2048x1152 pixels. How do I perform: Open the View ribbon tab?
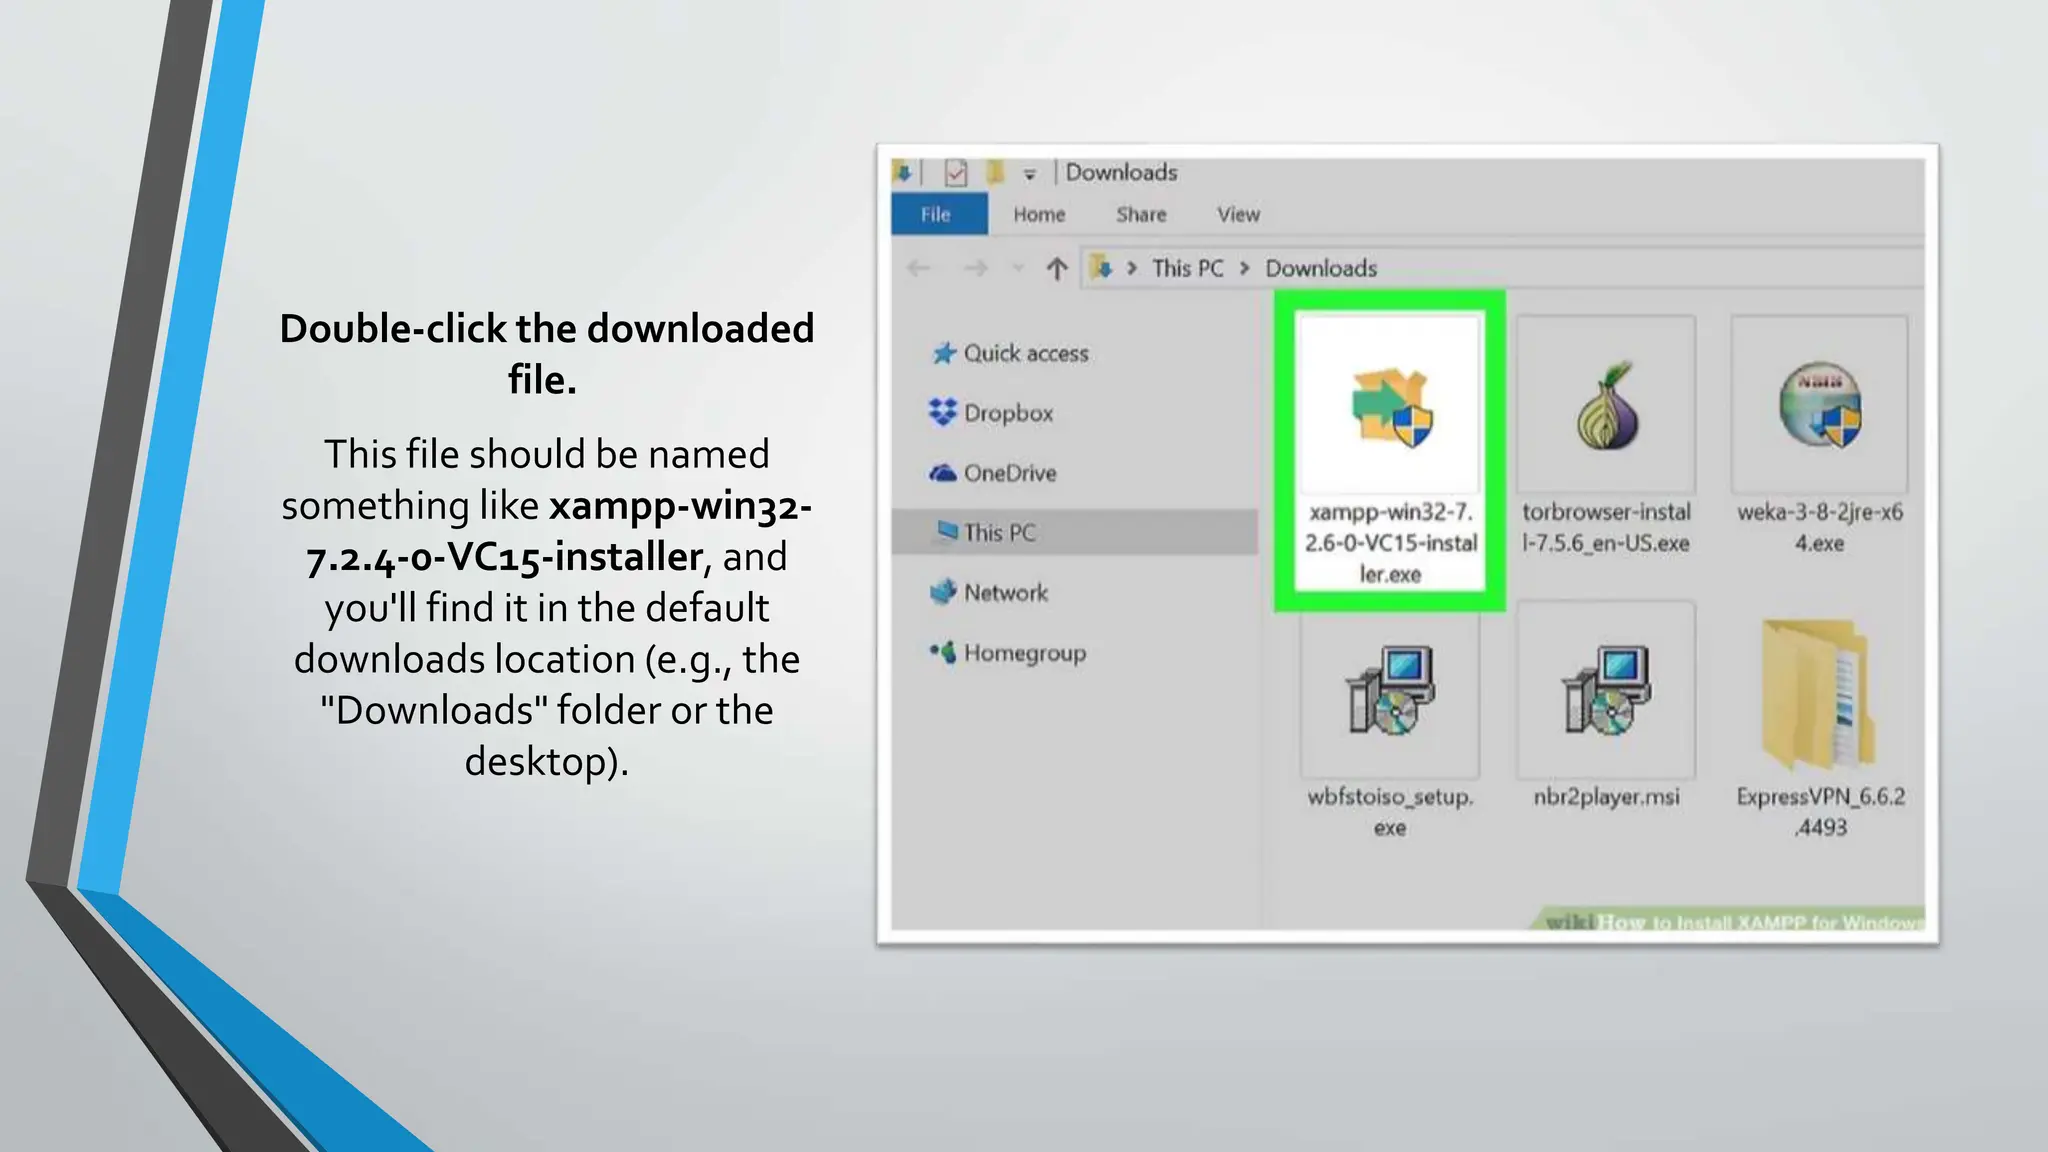pyautogui.click(x=1238, y=214)
